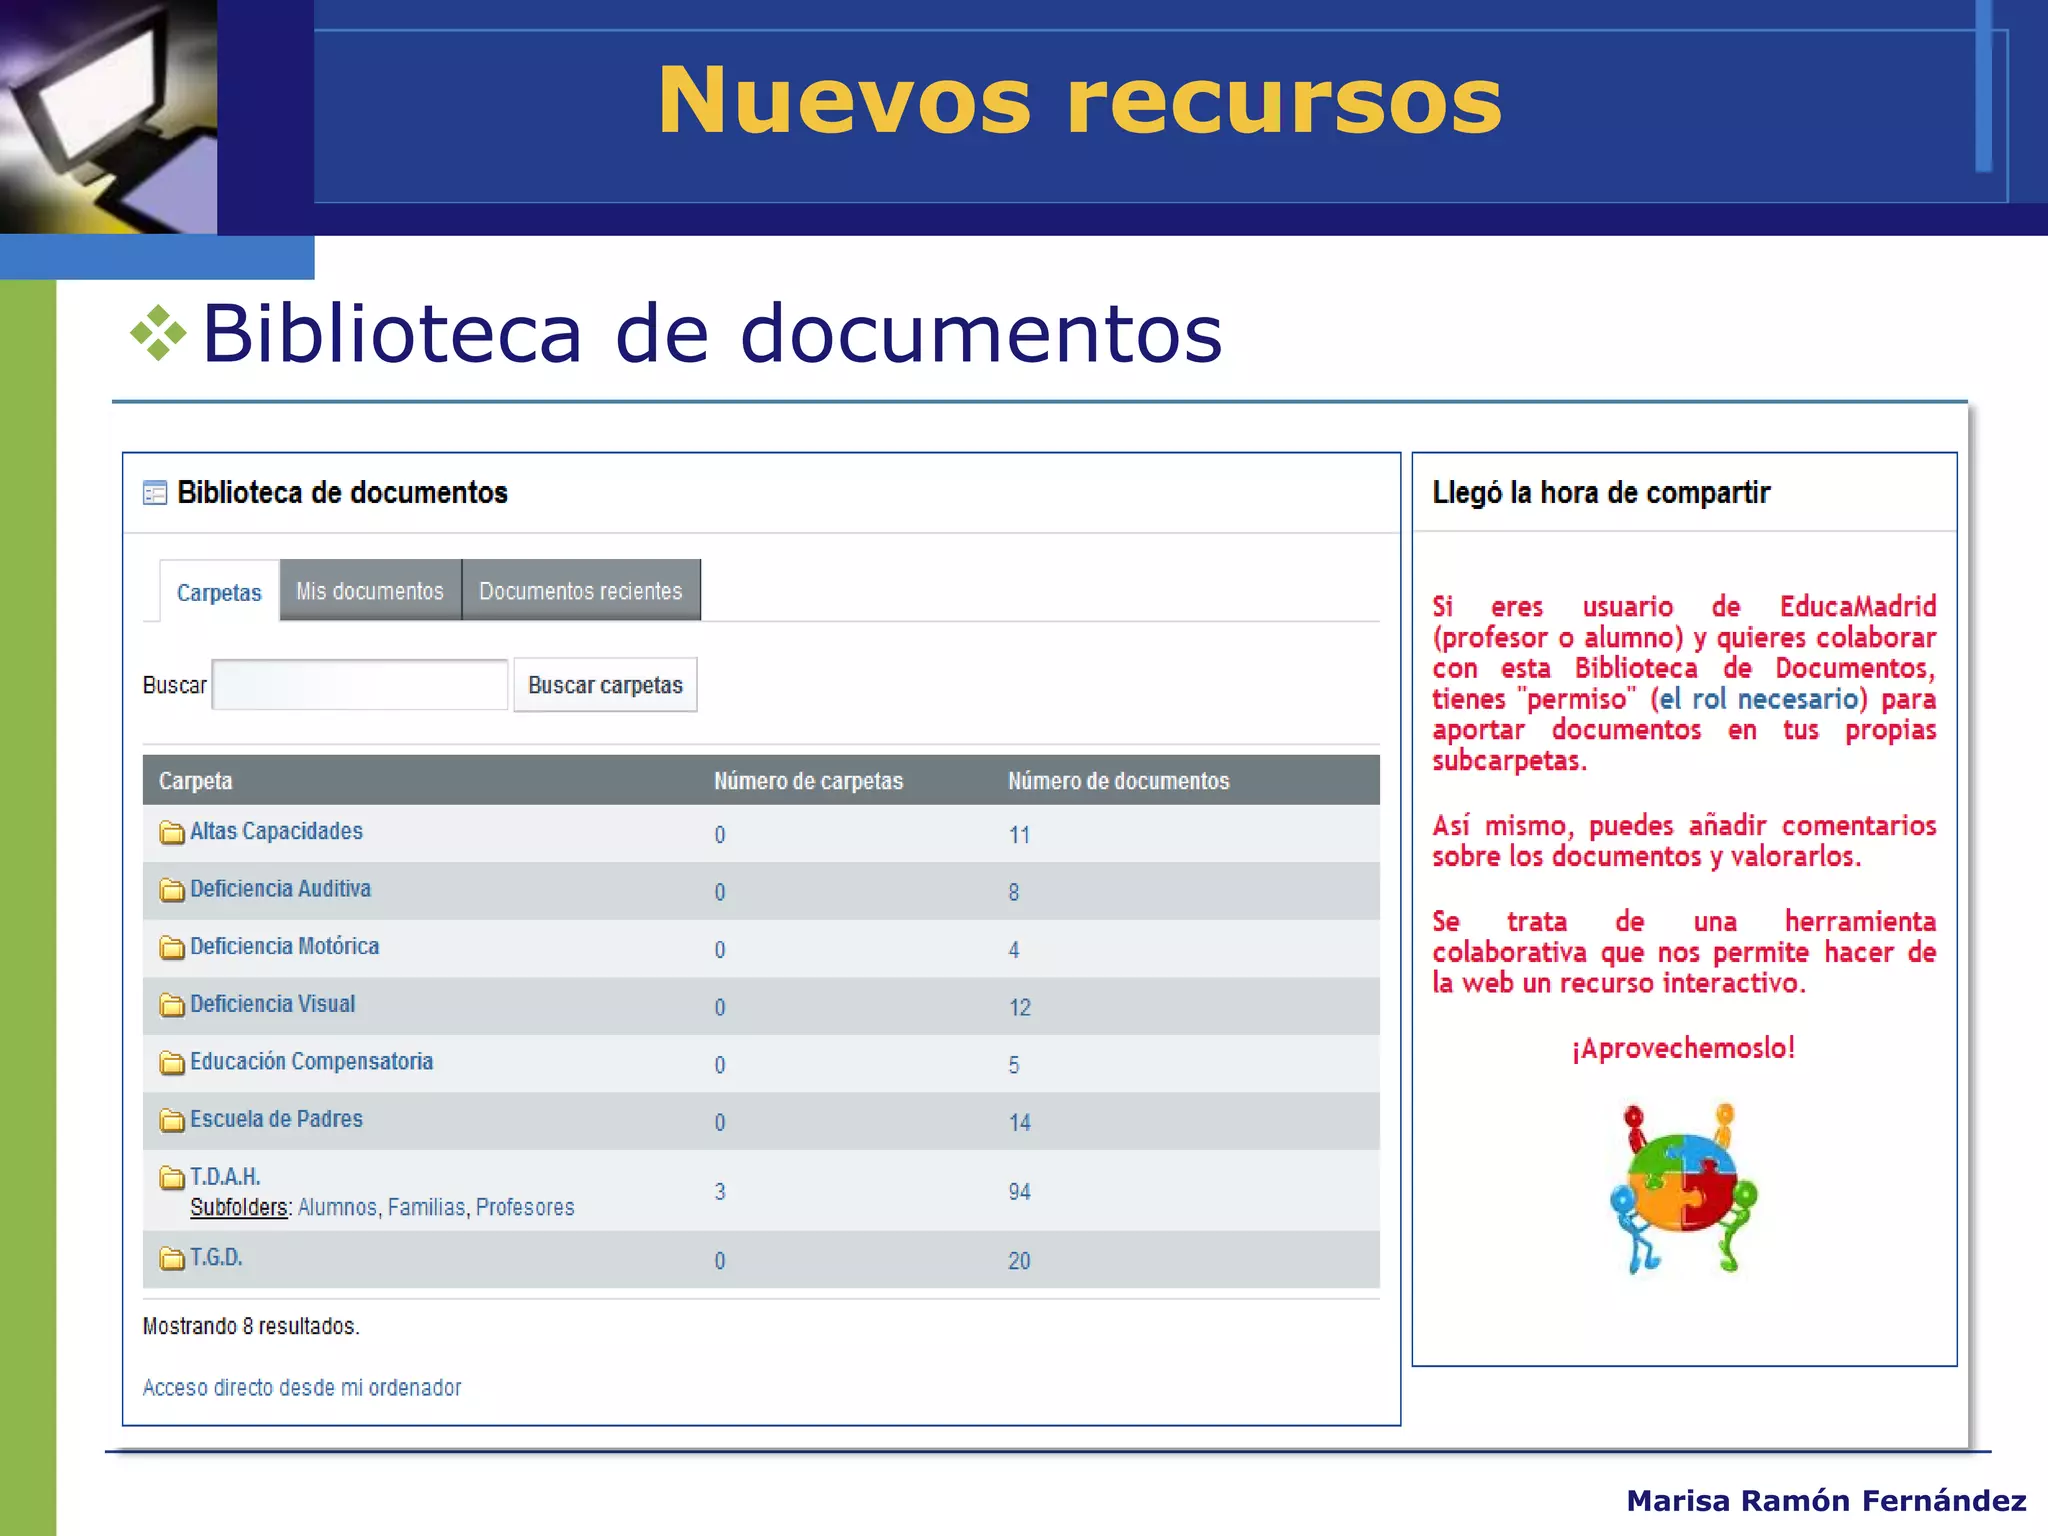Image resolution: width=2048 pixels, height=1536 pixels.
Task: Click document count 14 for Escuela de Padres
Action: 1019,1122
